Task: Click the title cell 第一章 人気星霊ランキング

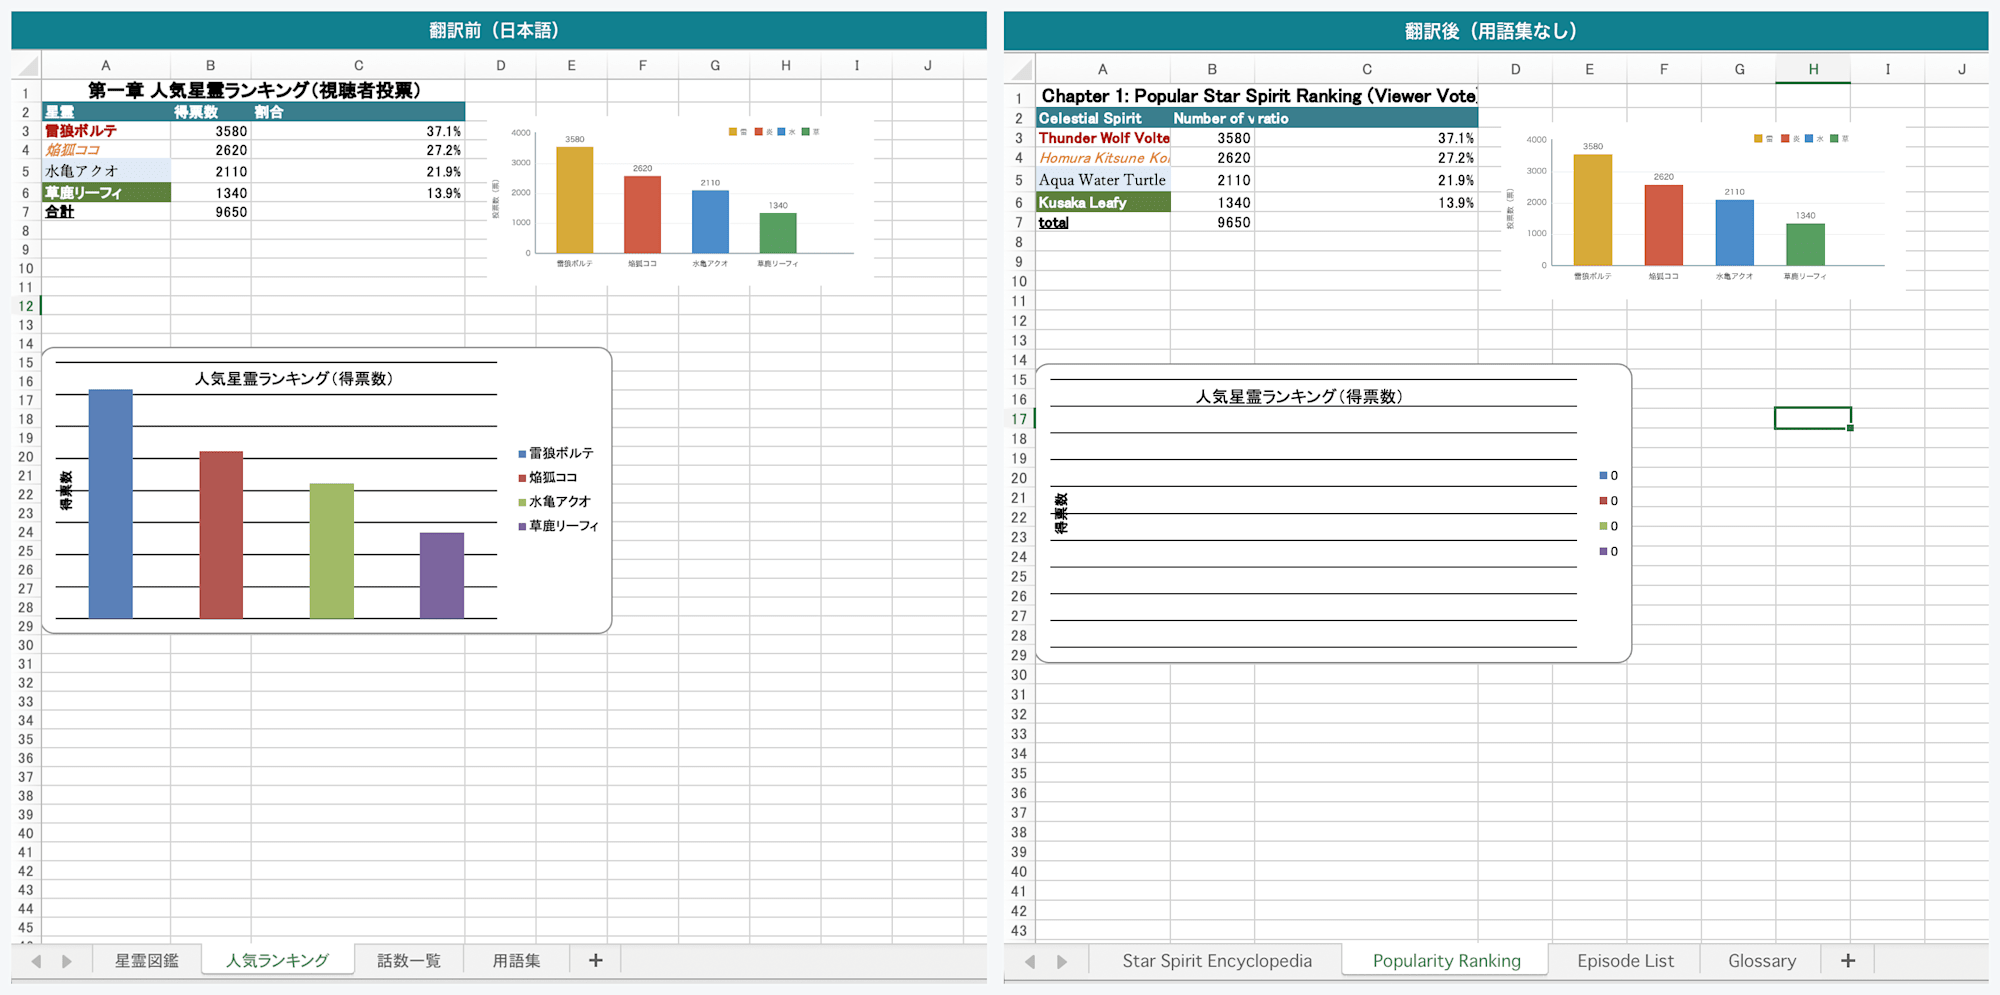Action: [x=254, y=91]
